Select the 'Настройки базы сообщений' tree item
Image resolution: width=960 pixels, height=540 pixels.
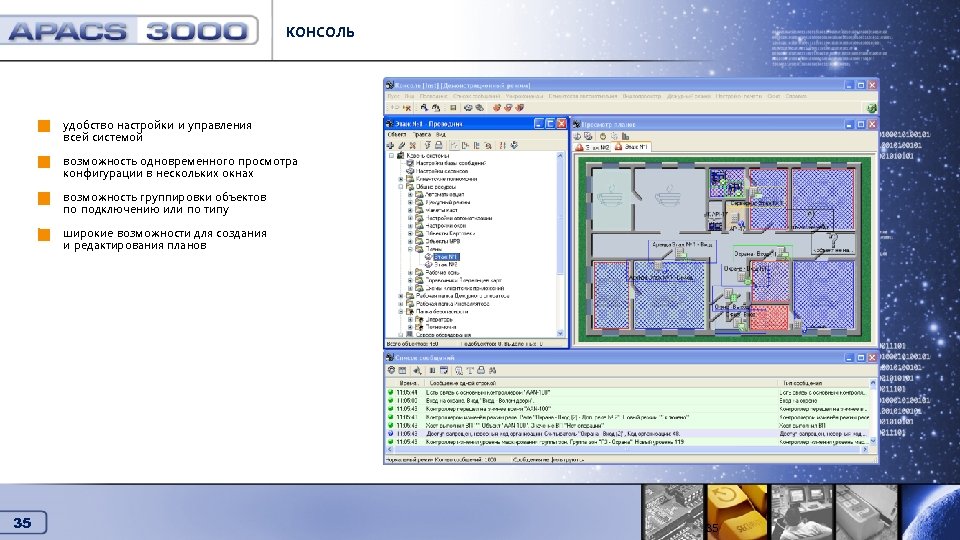tap(451, 163)
